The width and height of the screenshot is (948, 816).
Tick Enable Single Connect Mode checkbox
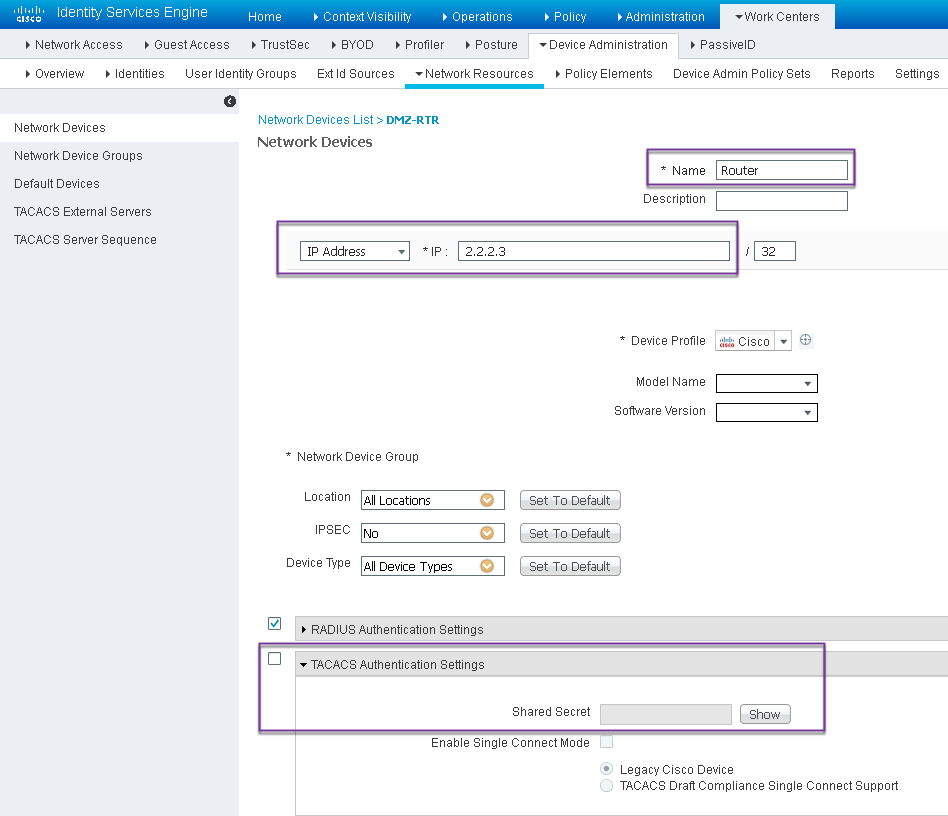(x=606, y=741)
